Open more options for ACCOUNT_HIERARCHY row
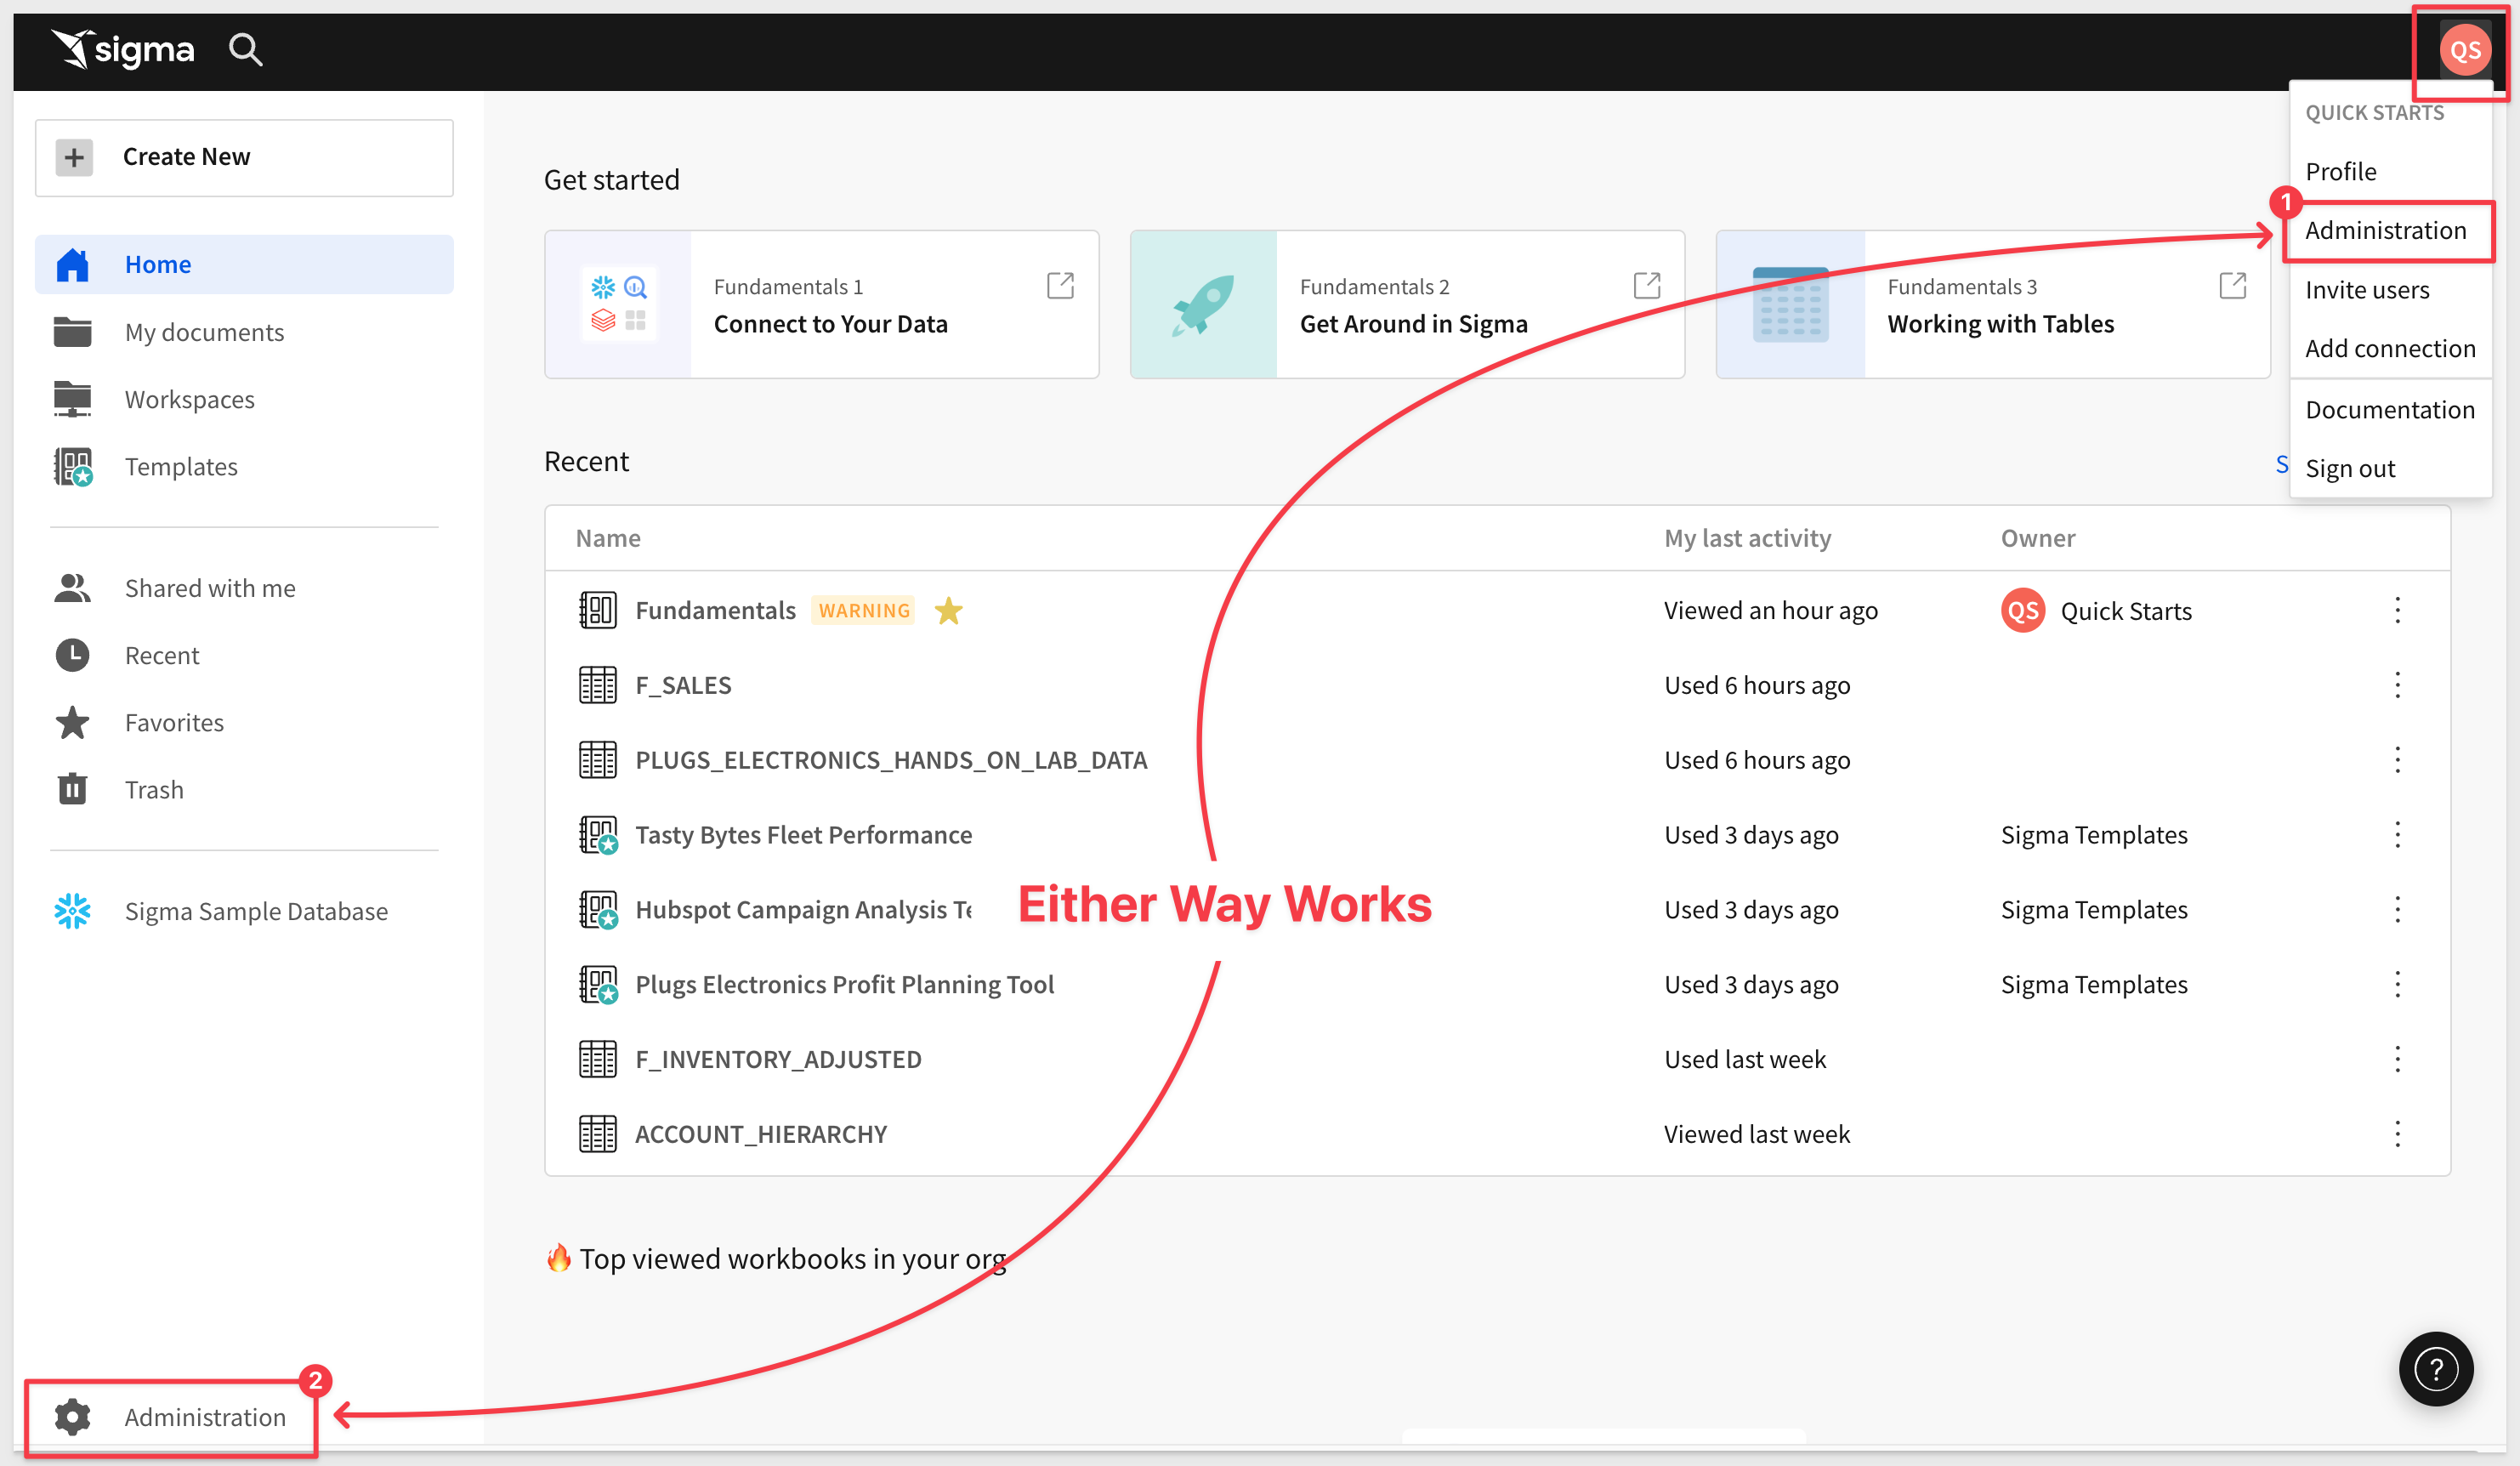The width and height of the screenshot is (2520, 1466). [2397, 1134]
